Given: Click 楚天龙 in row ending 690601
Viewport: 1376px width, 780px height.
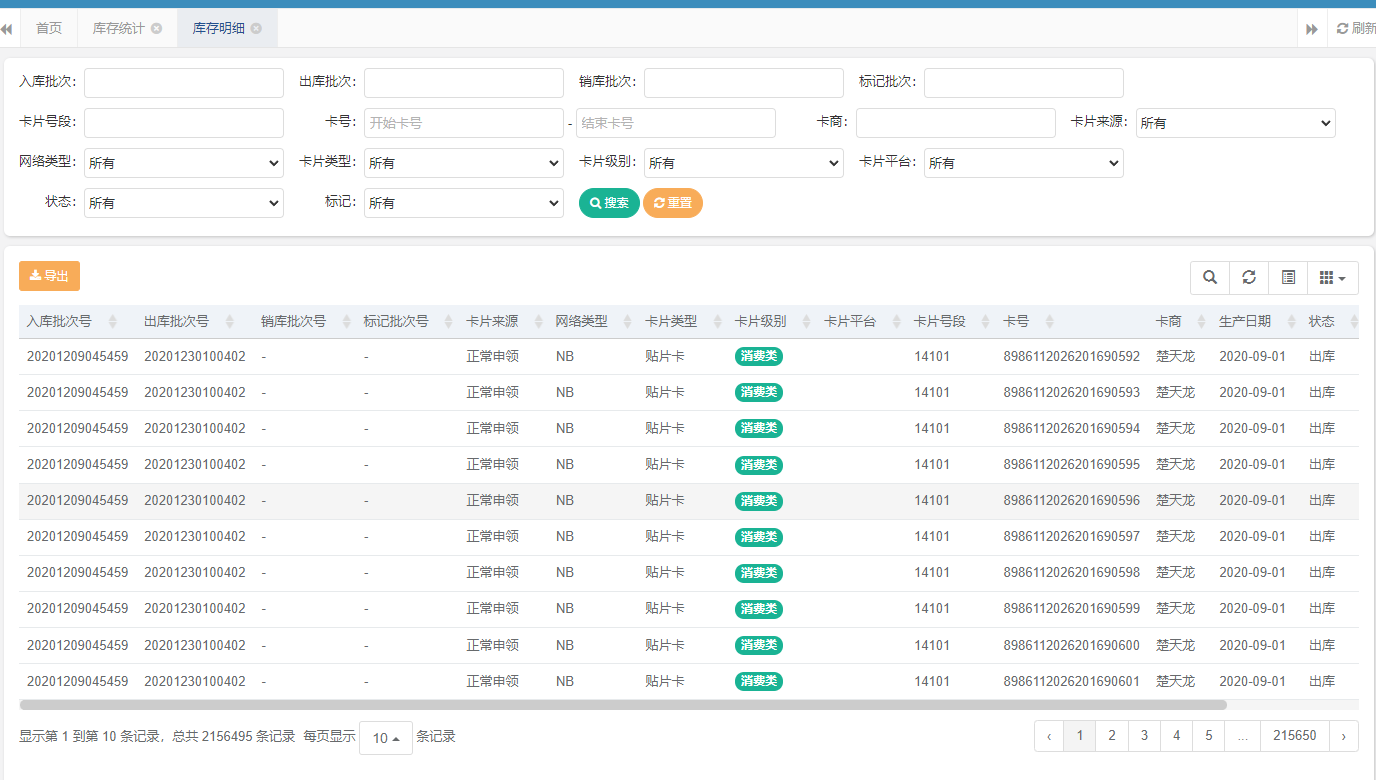Looking at the screenshot, I should pos(1176,681).
